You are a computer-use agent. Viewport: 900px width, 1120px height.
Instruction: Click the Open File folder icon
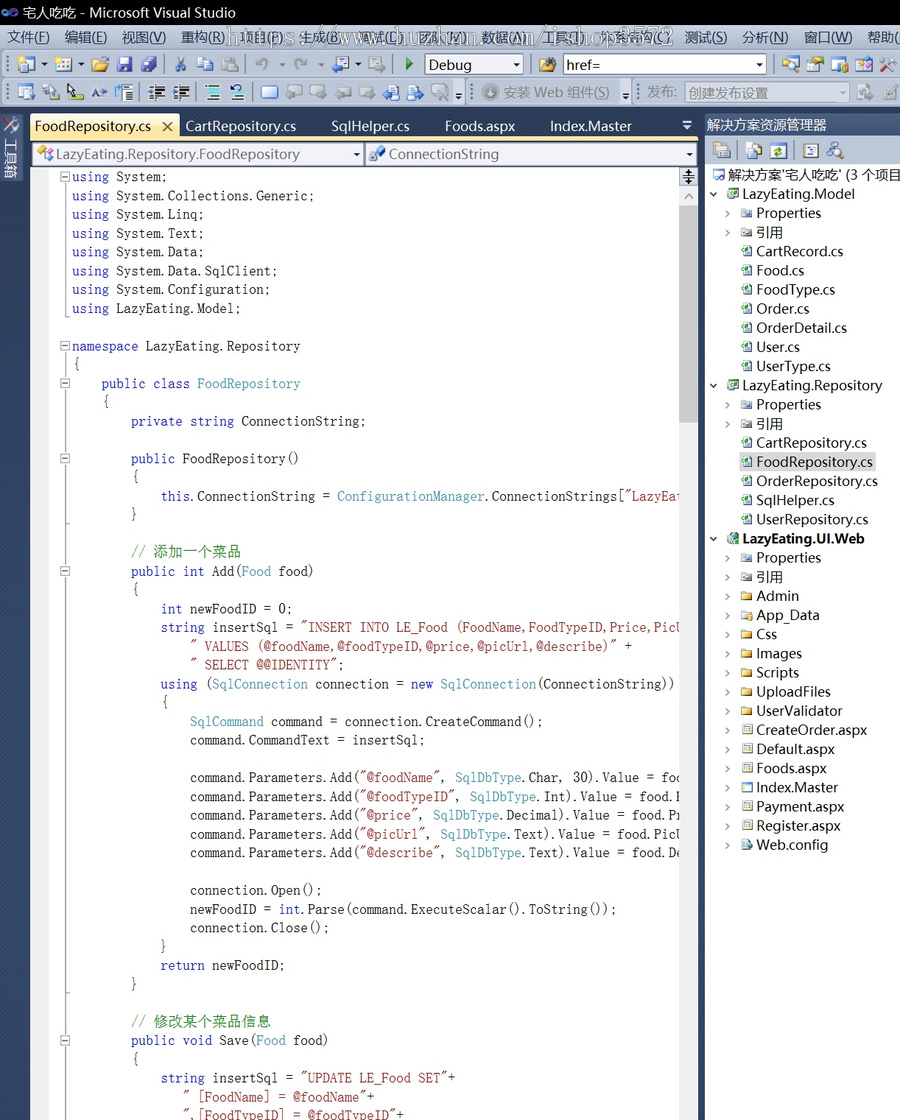tap(100, 64)
